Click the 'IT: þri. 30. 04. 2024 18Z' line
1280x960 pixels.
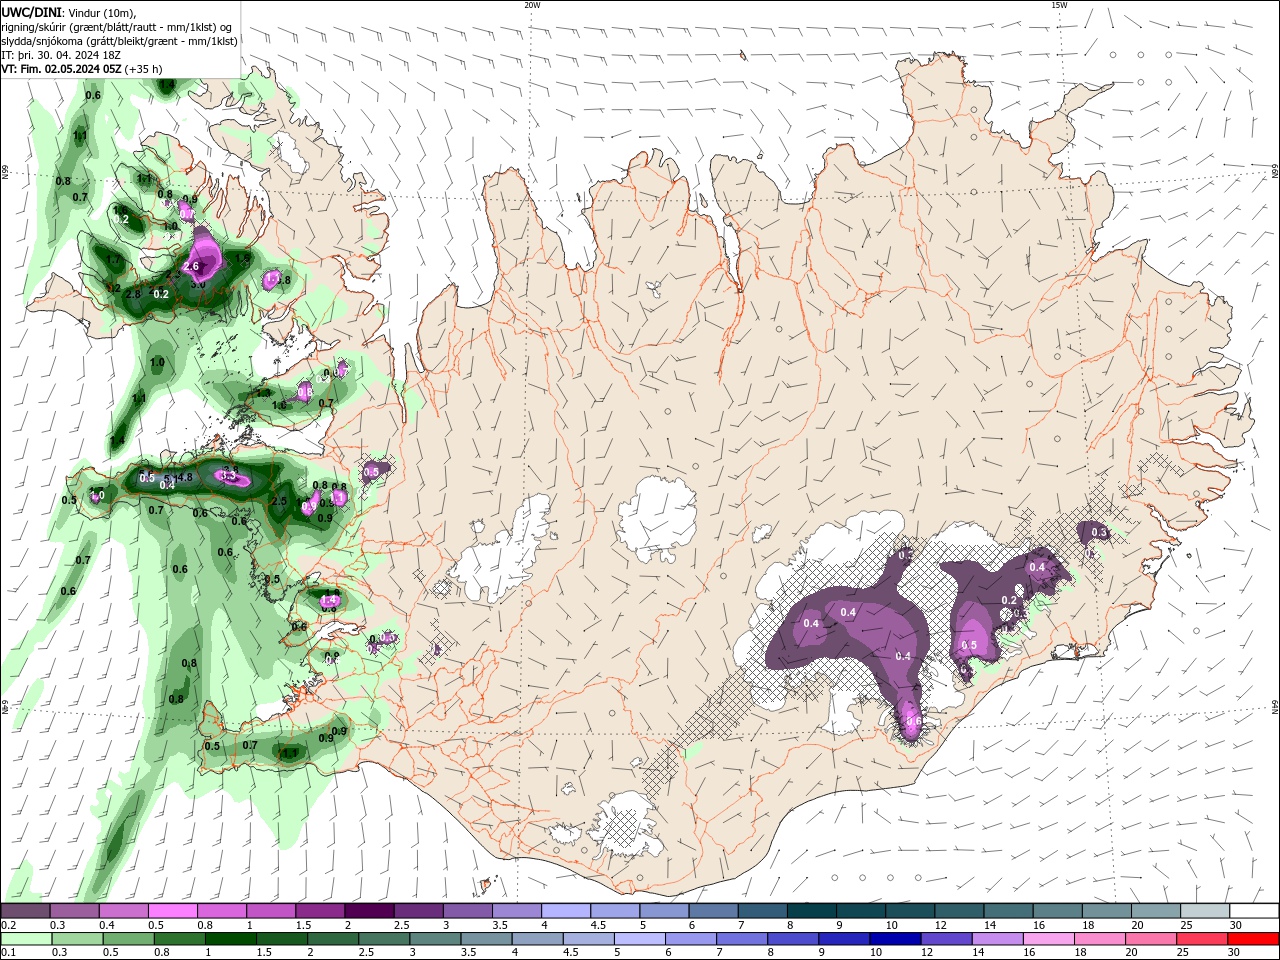point(63,55)
